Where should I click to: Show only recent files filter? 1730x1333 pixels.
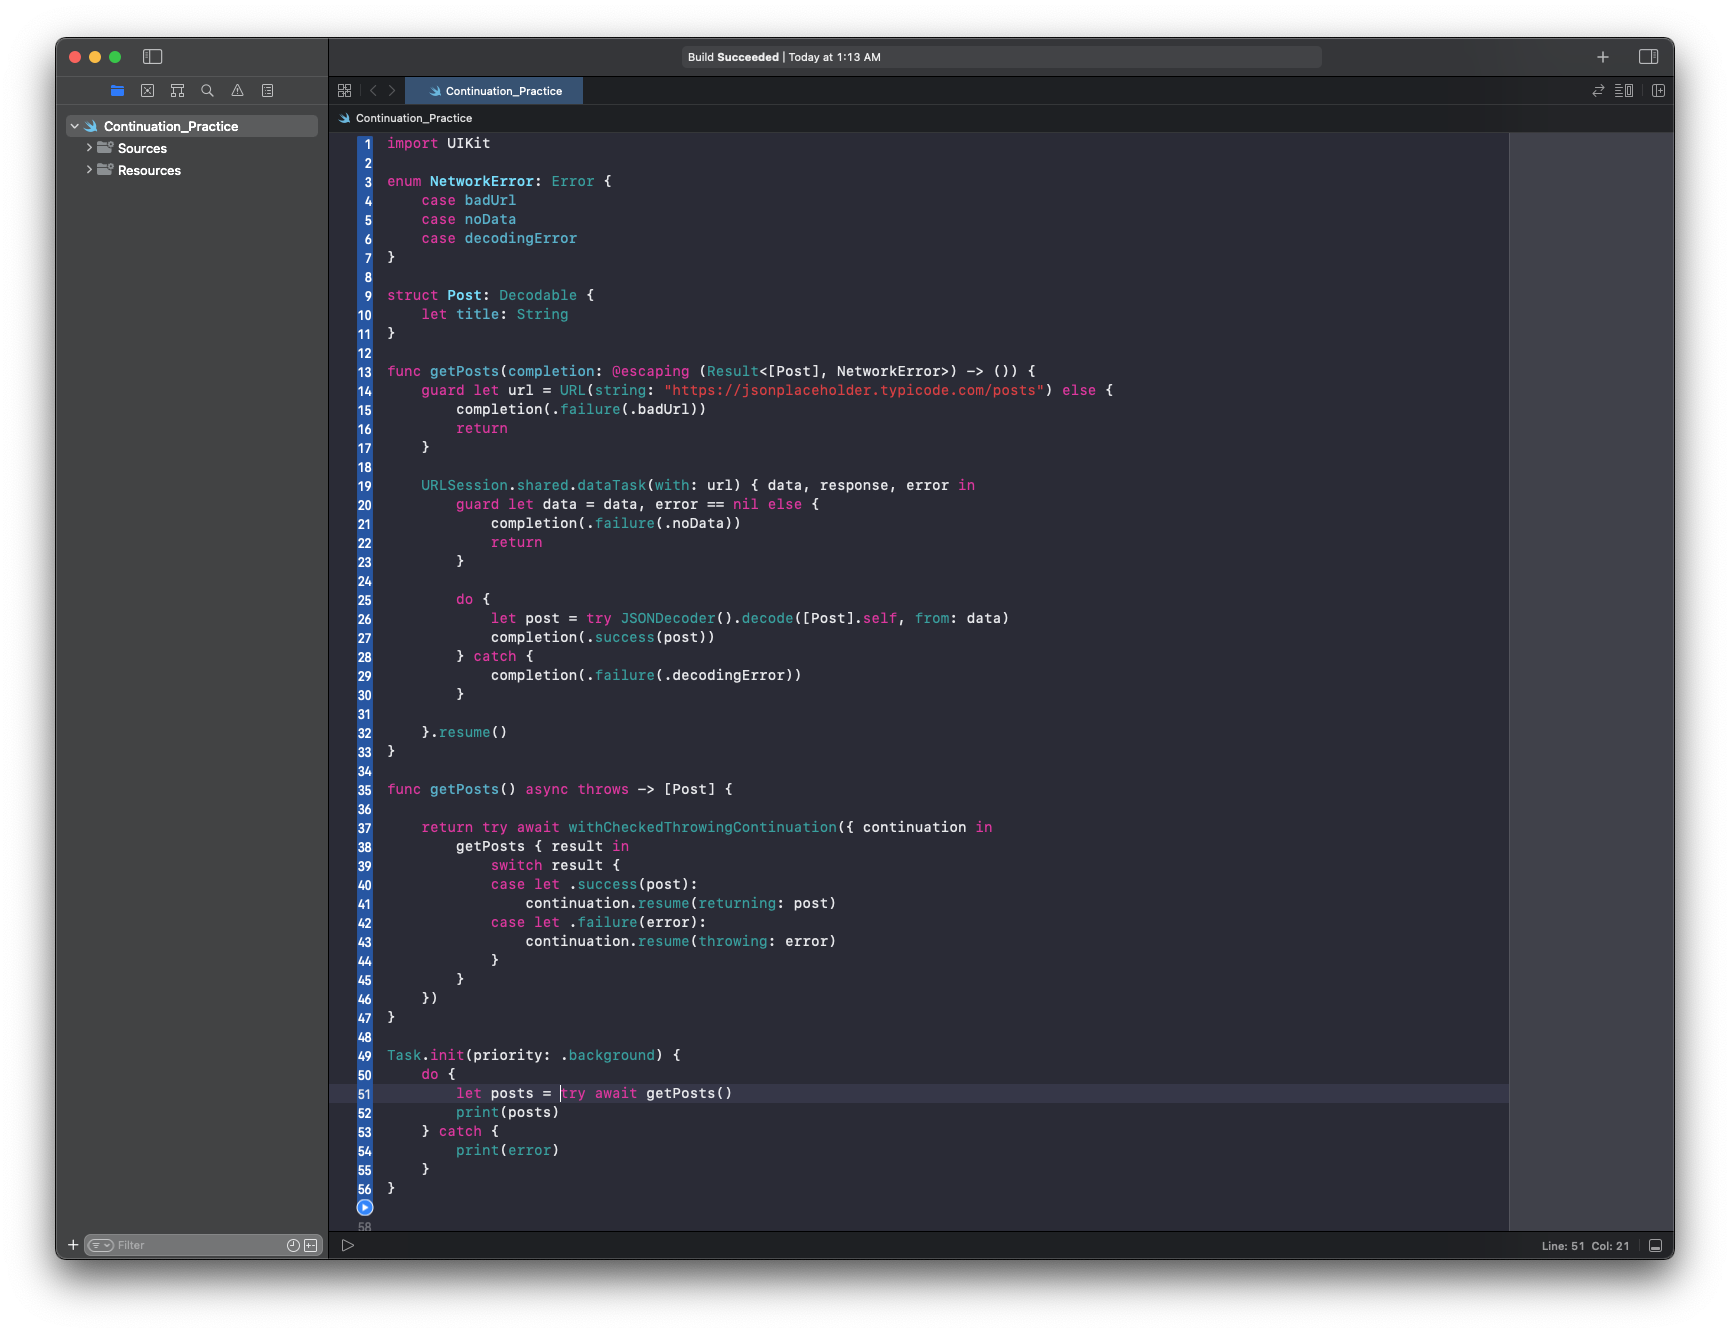click(x=293, y=1245)
